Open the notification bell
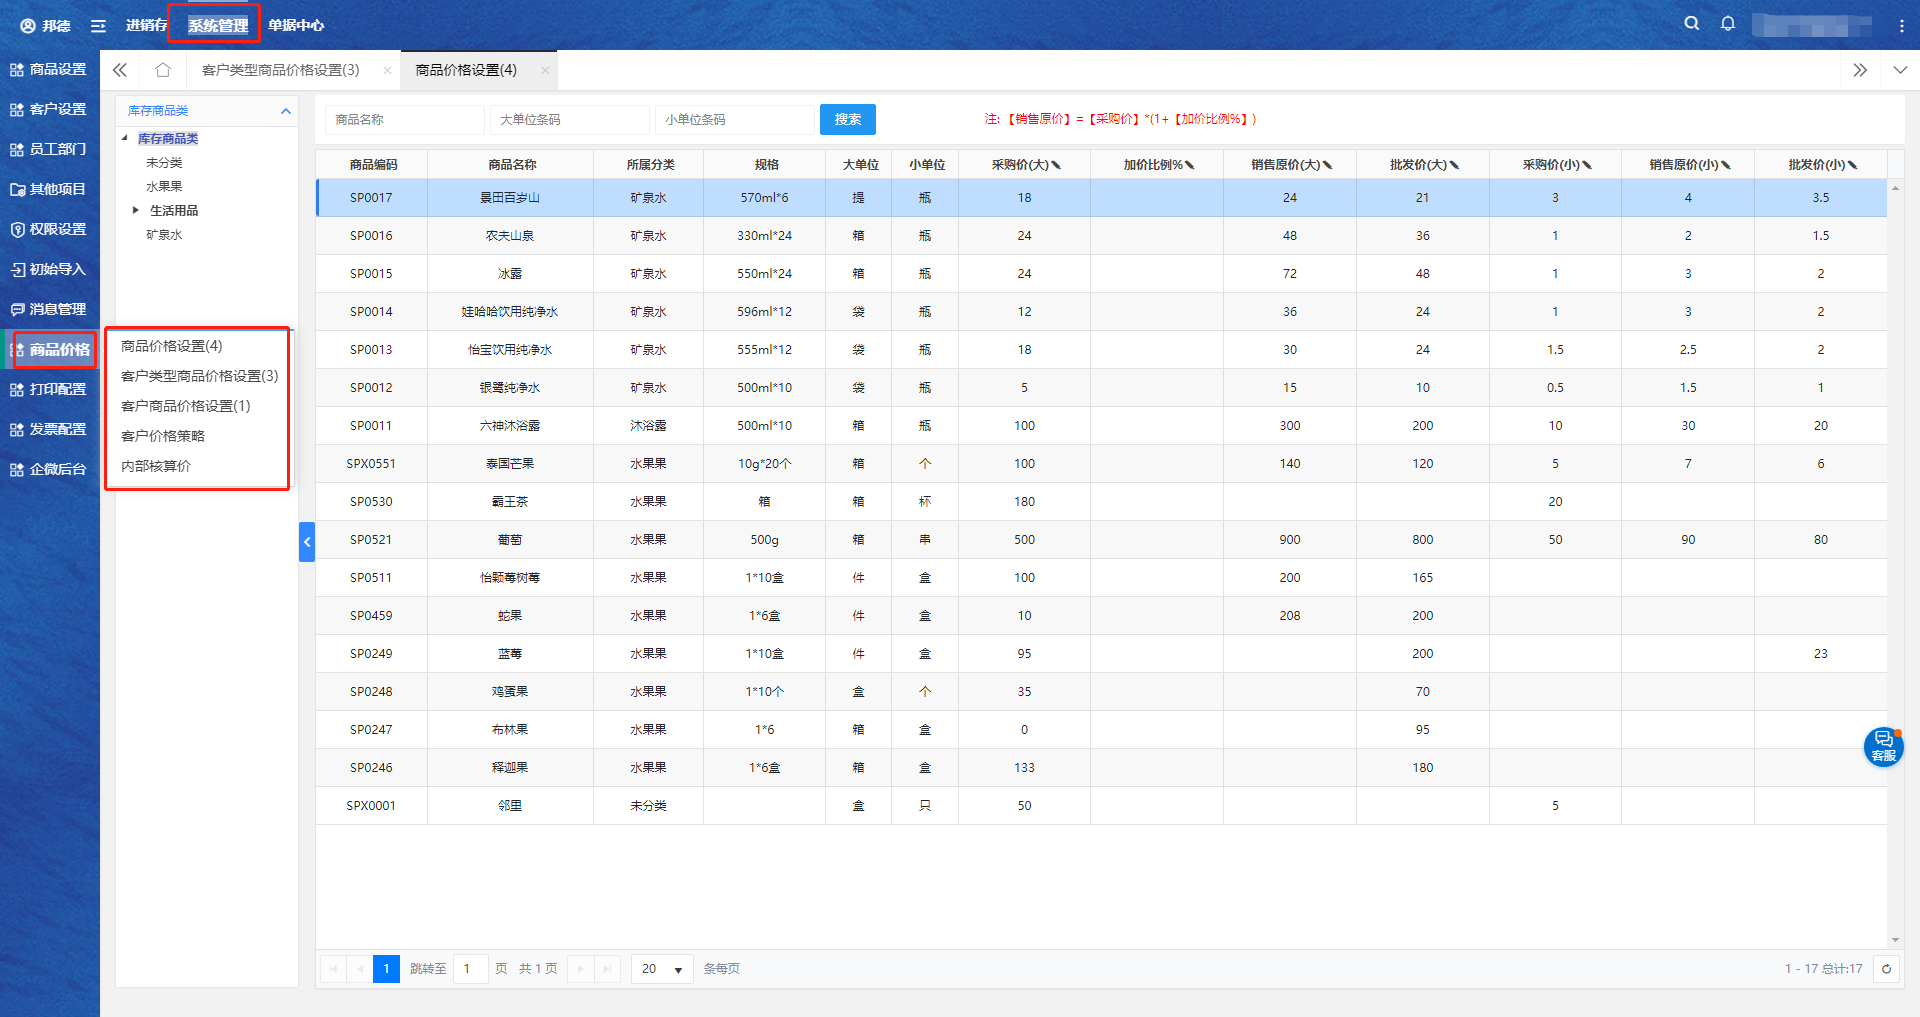 tap(1728, 23)
